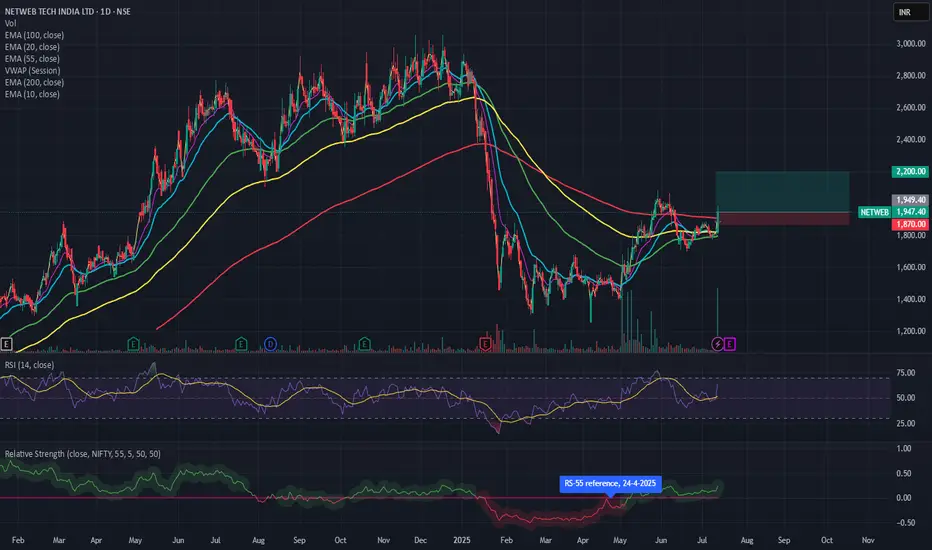The width and height of the screenshot is (932, 550).
Task: Click the 2,600.00 price axis label
Action: point(911,108)
